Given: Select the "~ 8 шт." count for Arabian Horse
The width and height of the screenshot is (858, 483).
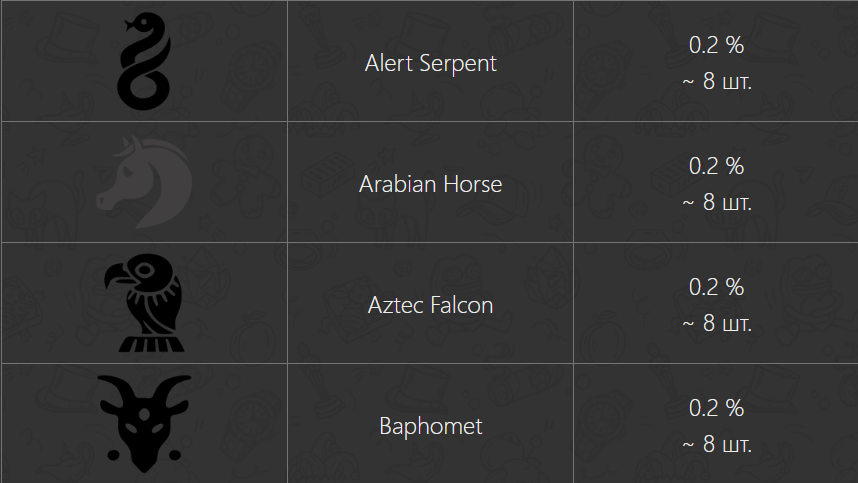Looking at the screenshot, I should 716,203.
